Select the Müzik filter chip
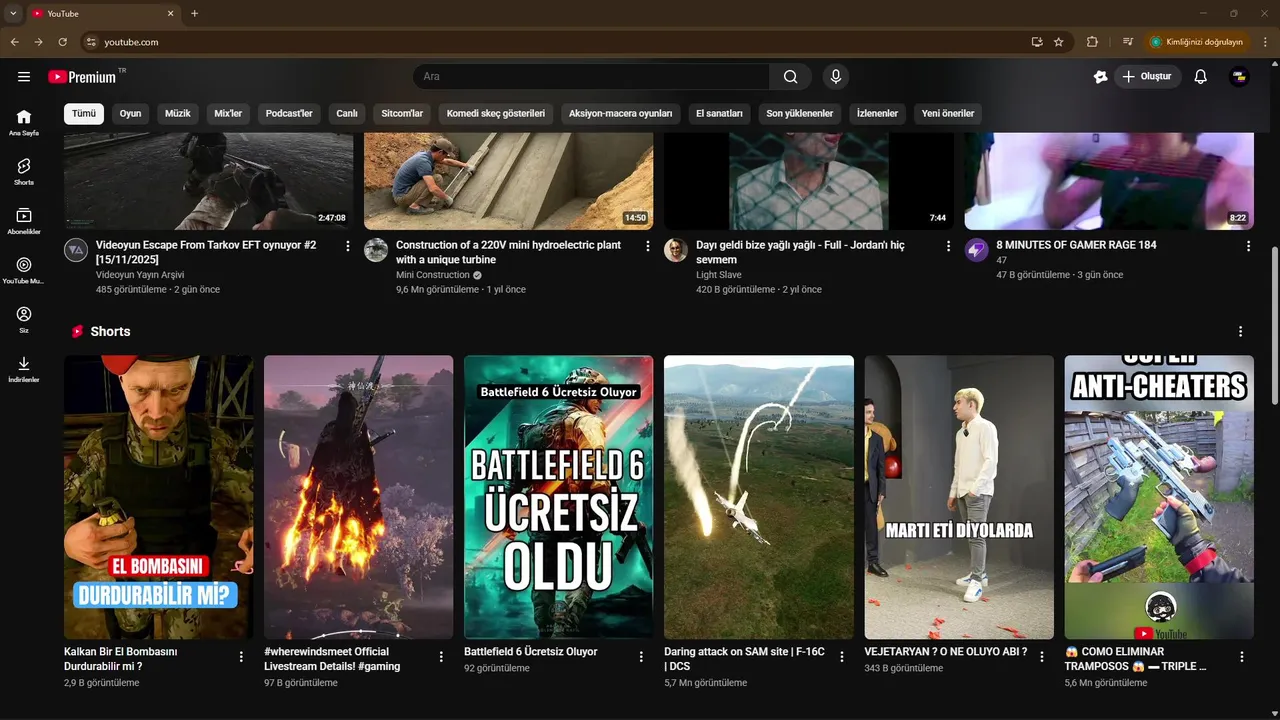The width and height of the screenshot is (1280, 720). [x=178, y=113]
